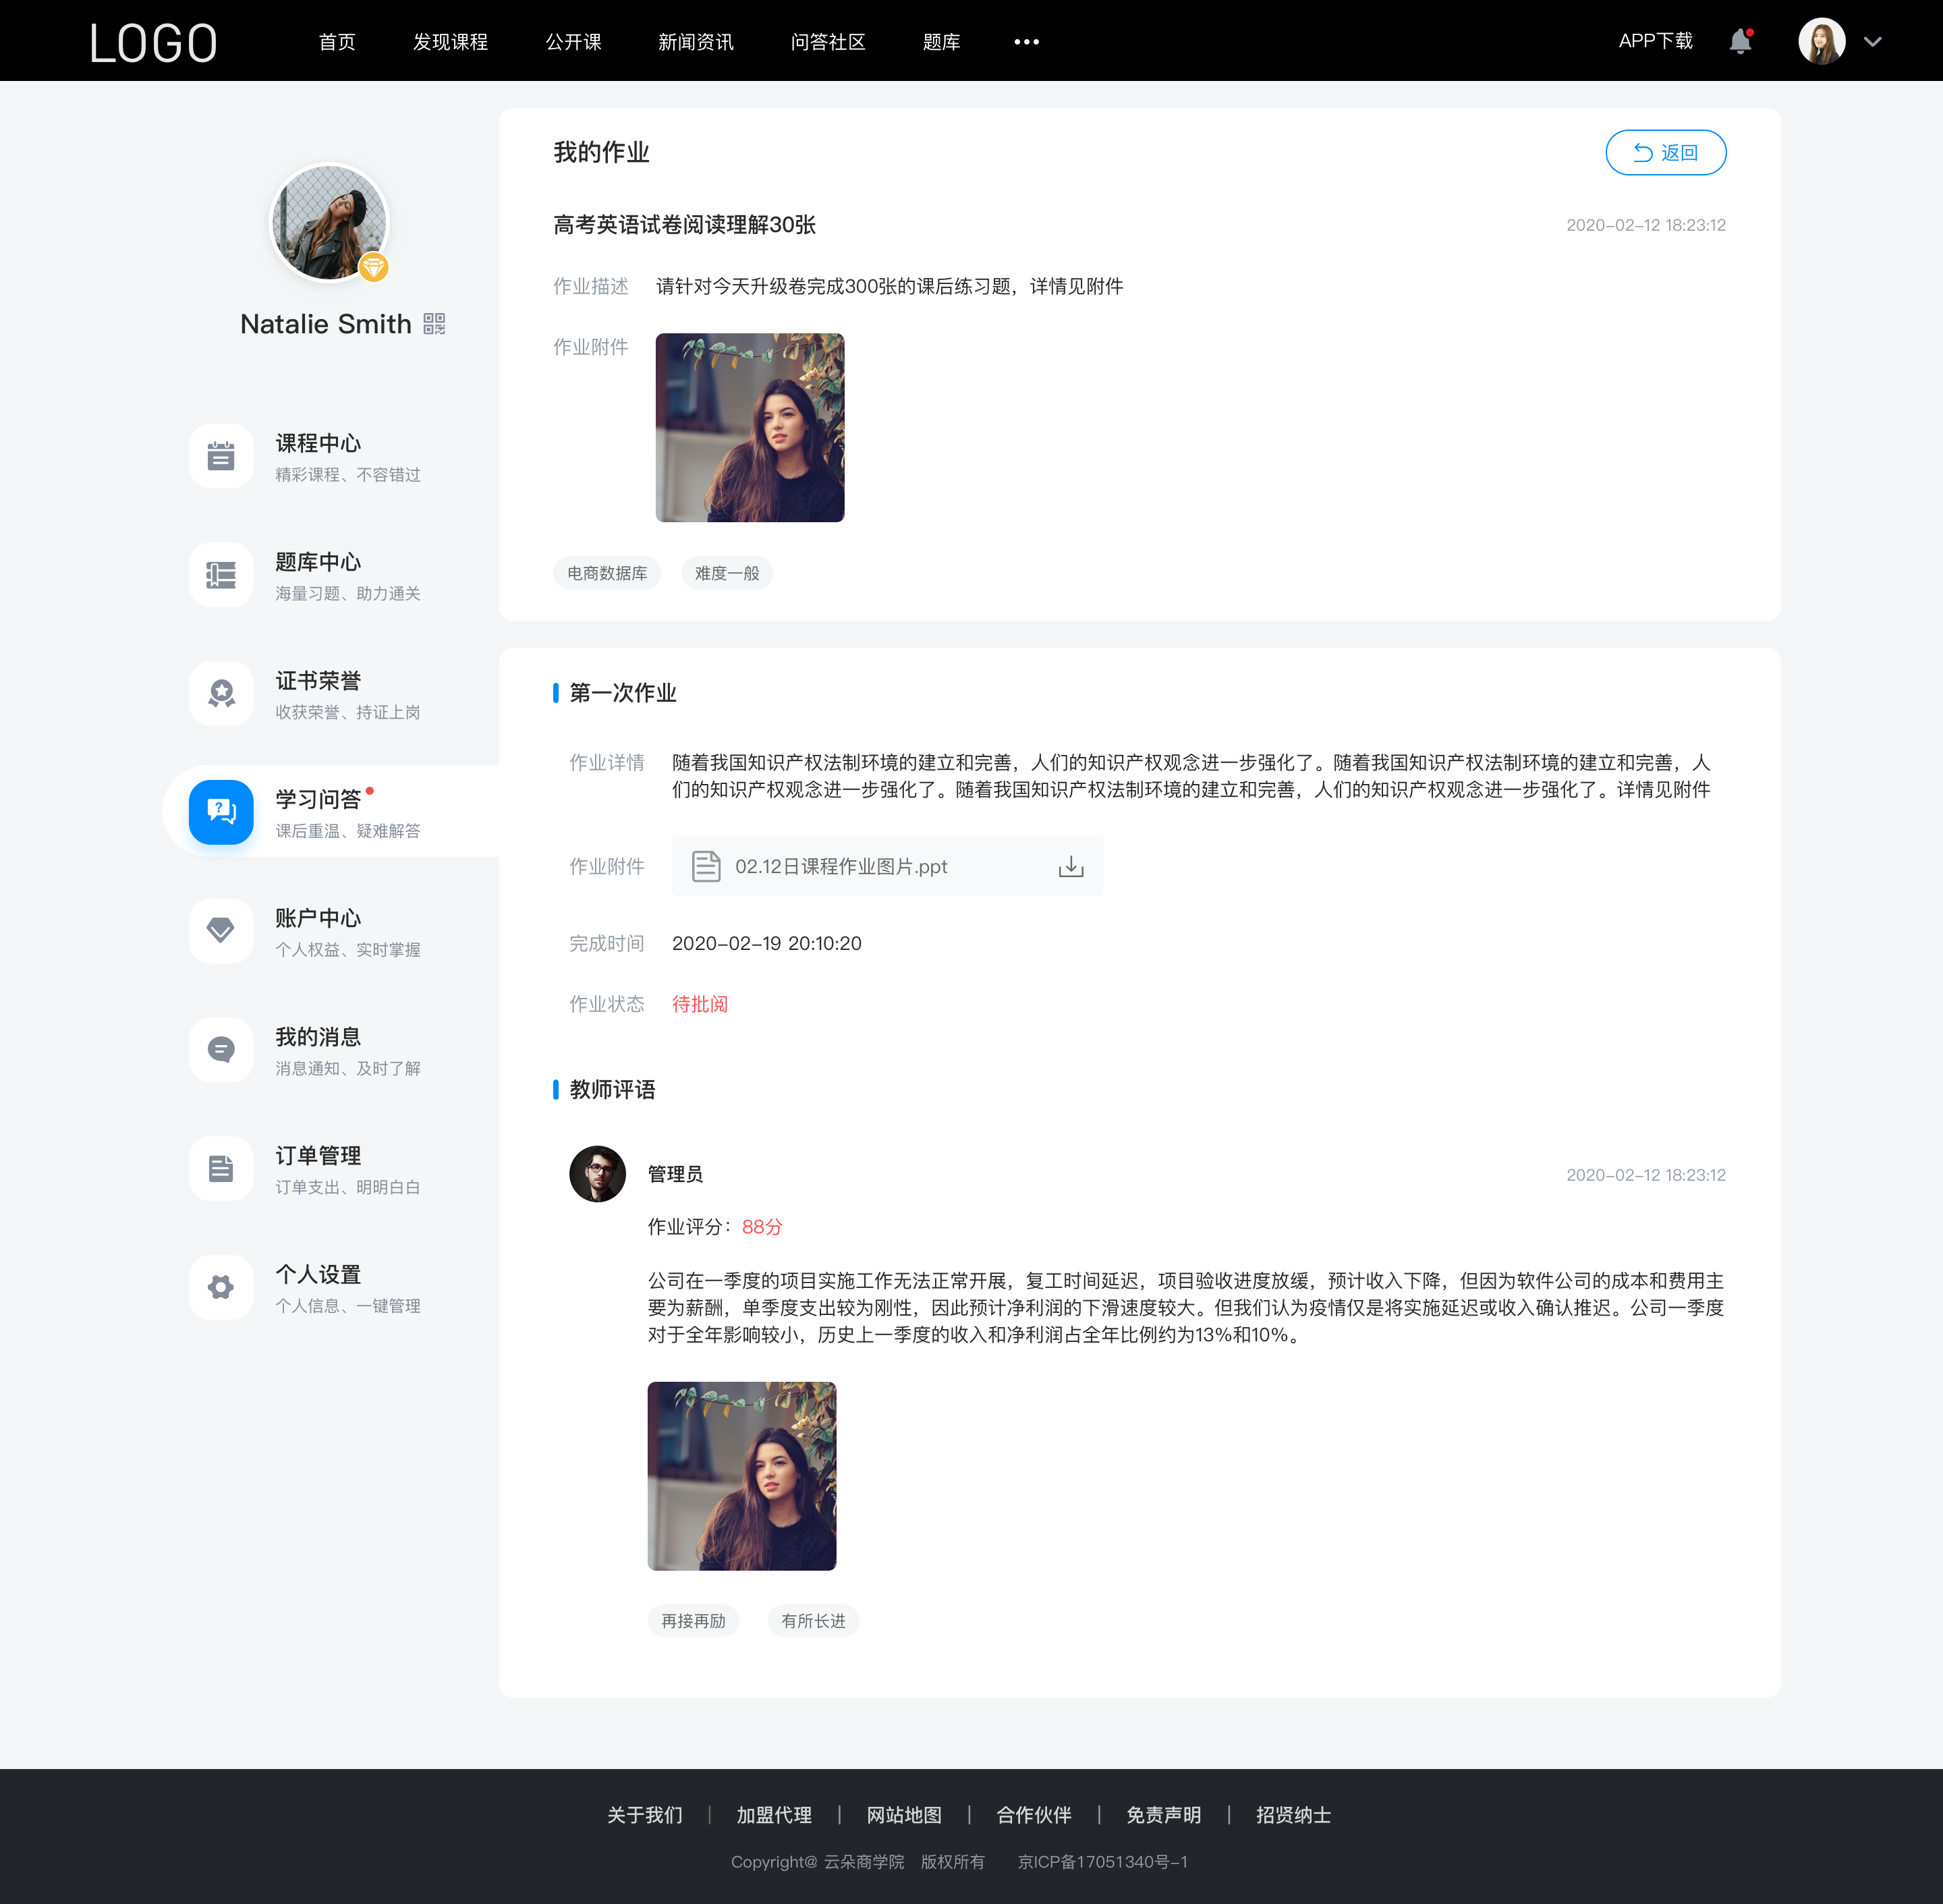Open the 发现课程 menu item
Screen dimensions: 1943x1904
(450, 38)
